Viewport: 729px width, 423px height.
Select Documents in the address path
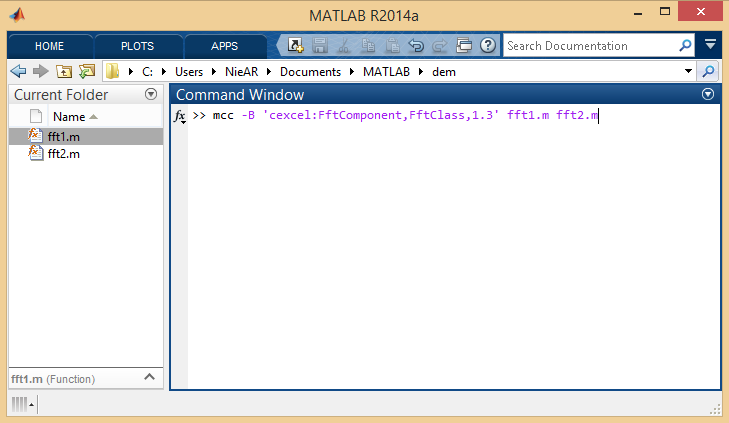(310, 72)
